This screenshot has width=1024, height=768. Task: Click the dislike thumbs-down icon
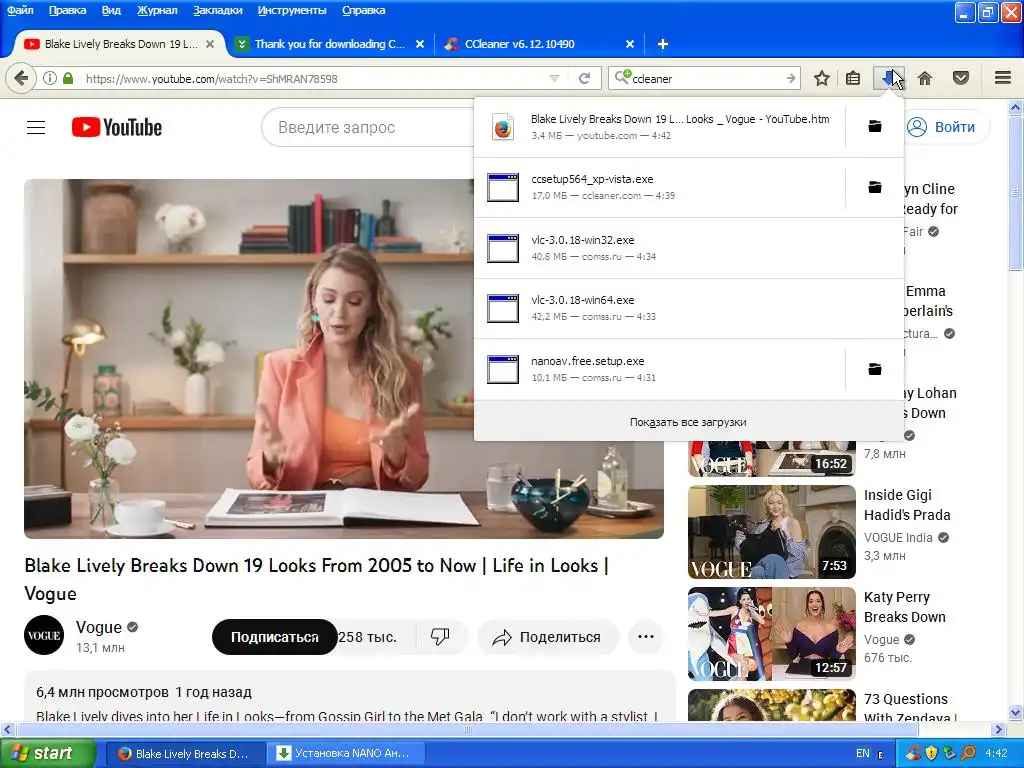(x=440, y=636)
